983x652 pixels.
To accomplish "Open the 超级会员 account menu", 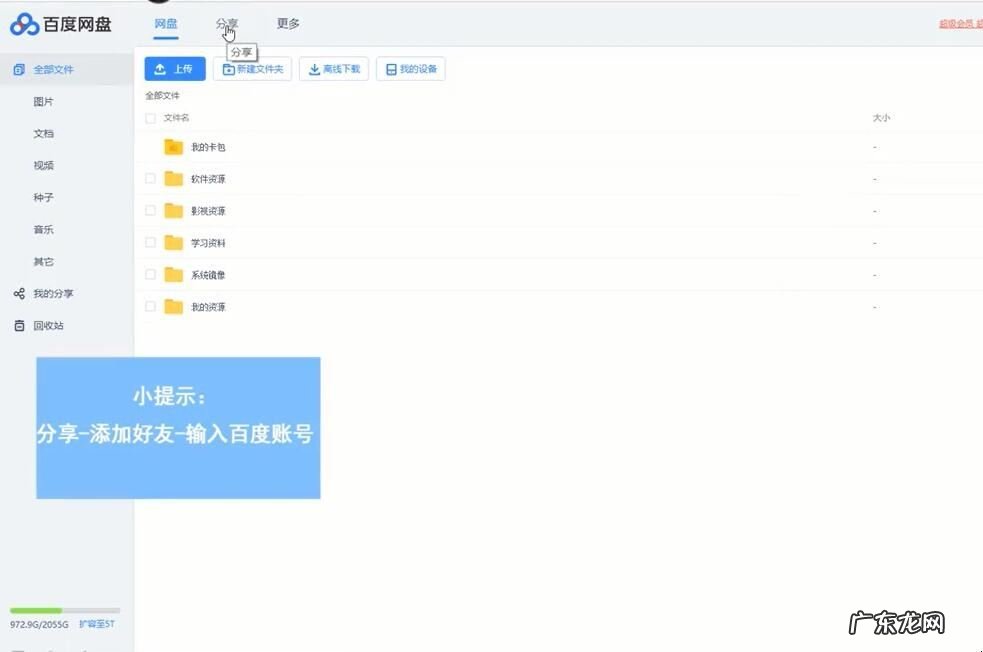I will click(x=961, y=23).
